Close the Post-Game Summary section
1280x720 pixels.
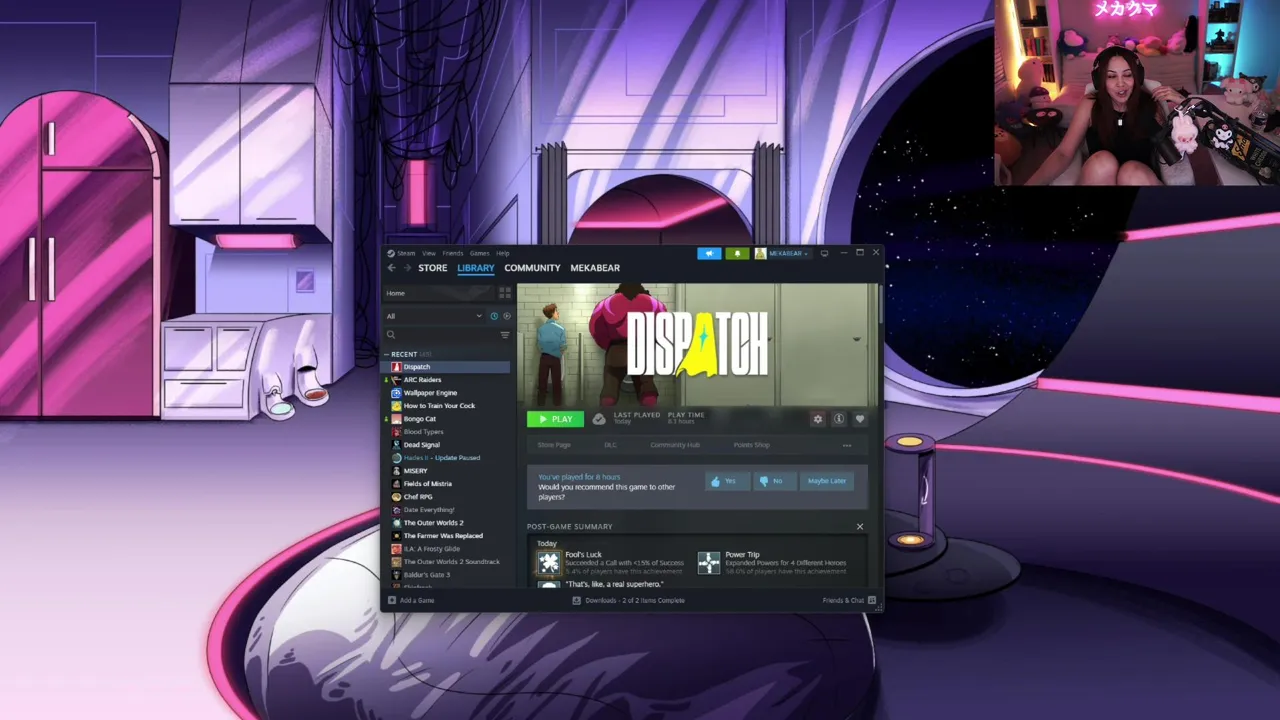(x=859, y=526)
